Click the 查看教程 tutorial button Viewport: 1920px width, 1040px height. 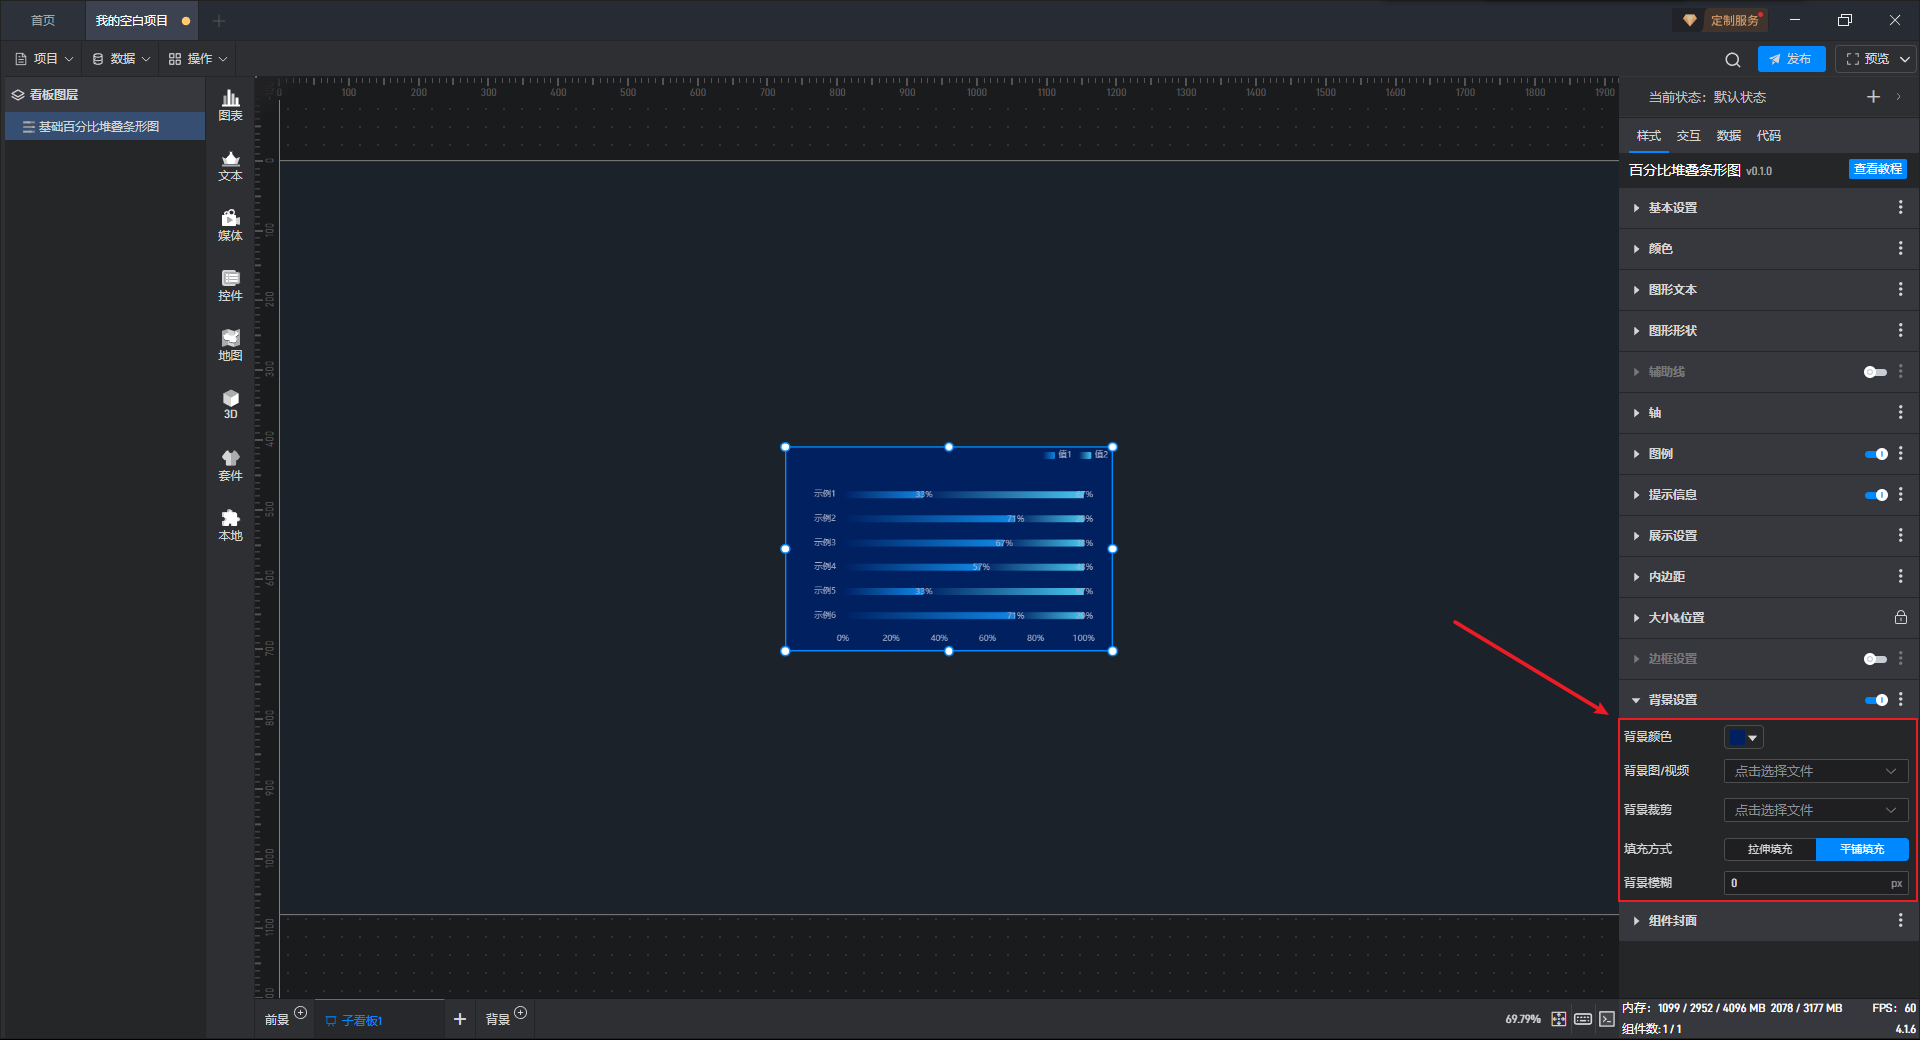coord(1877,169)
